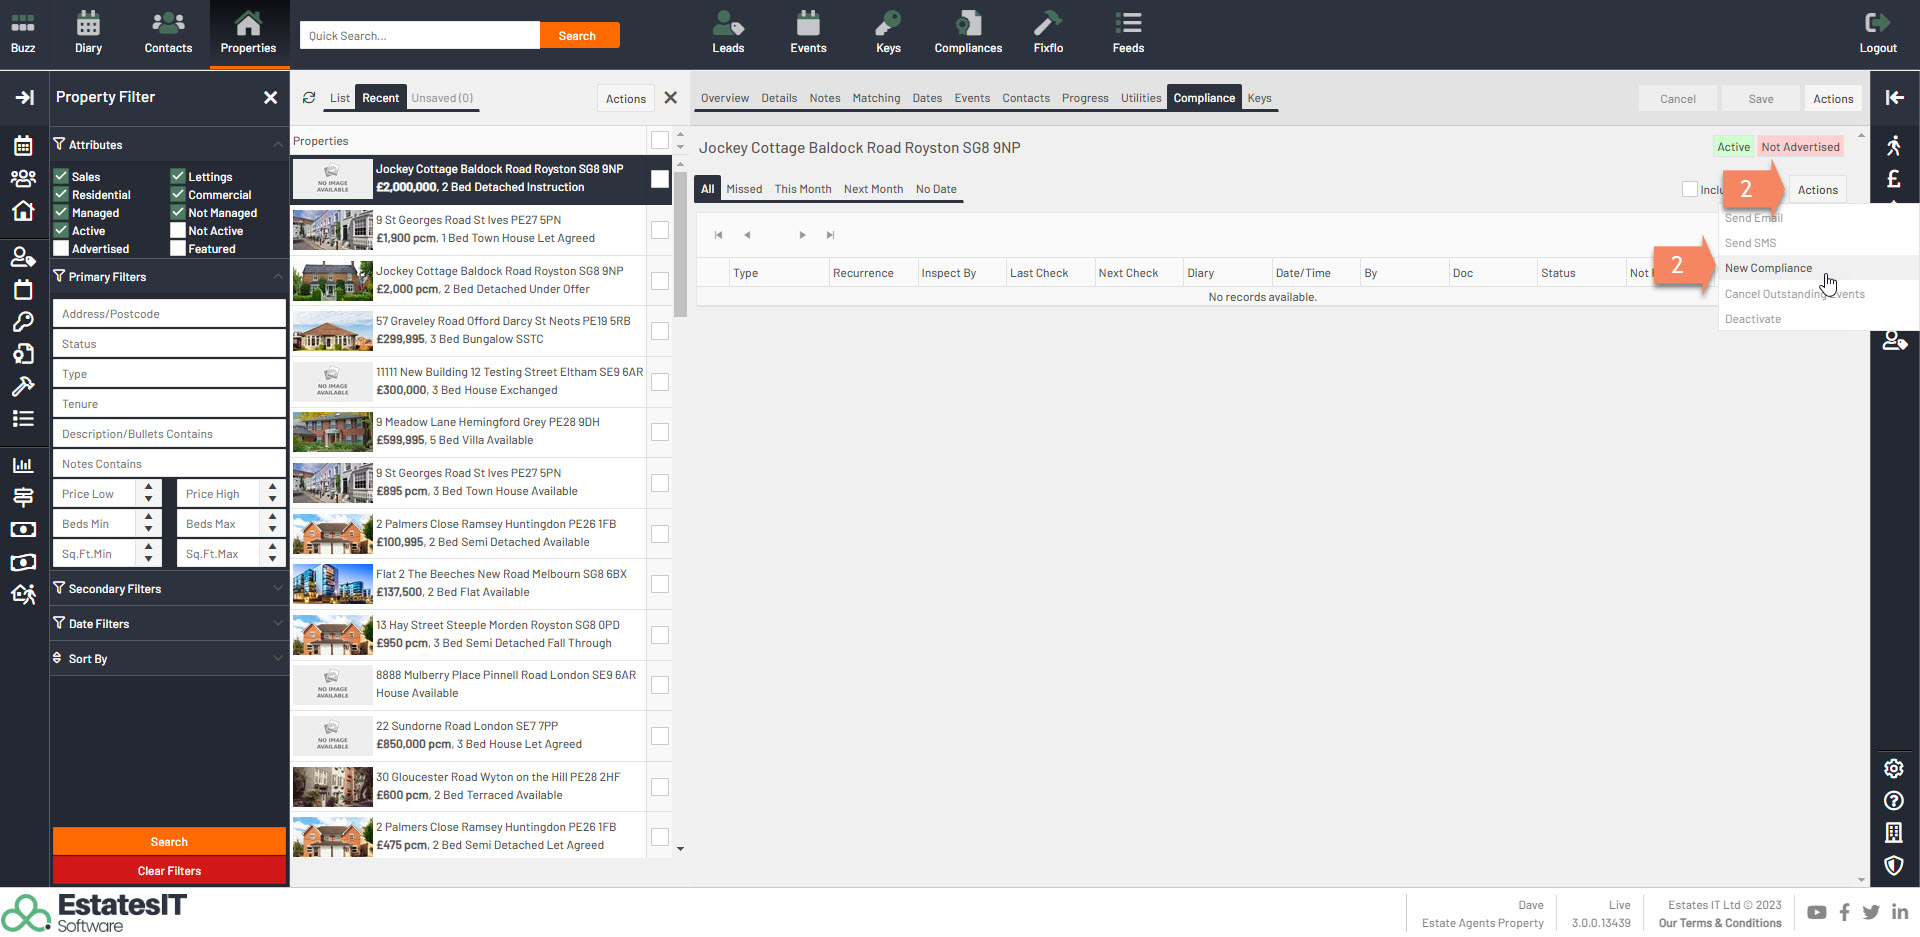Uncheck the Residential attribute checkbox
The image size is (1920, 937).
(61, 195)
